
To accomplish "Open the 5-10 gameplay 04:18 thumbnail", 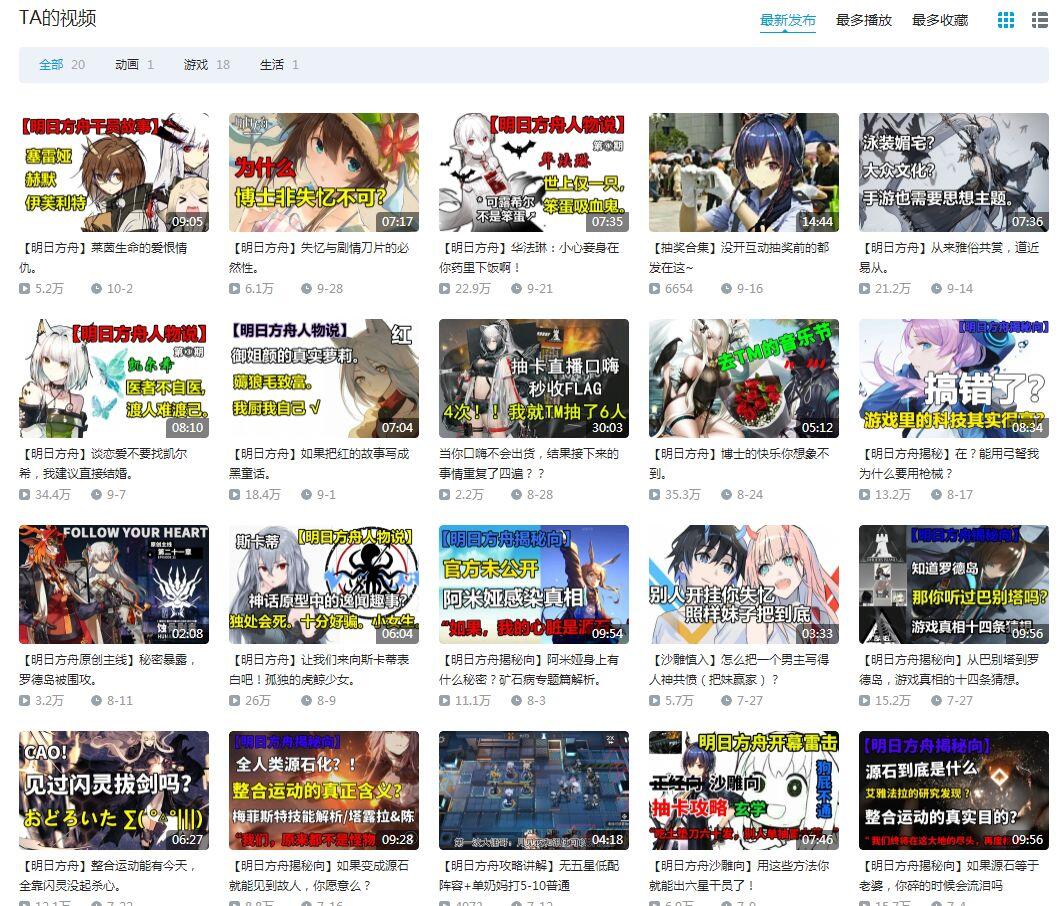I will [534, 790].
